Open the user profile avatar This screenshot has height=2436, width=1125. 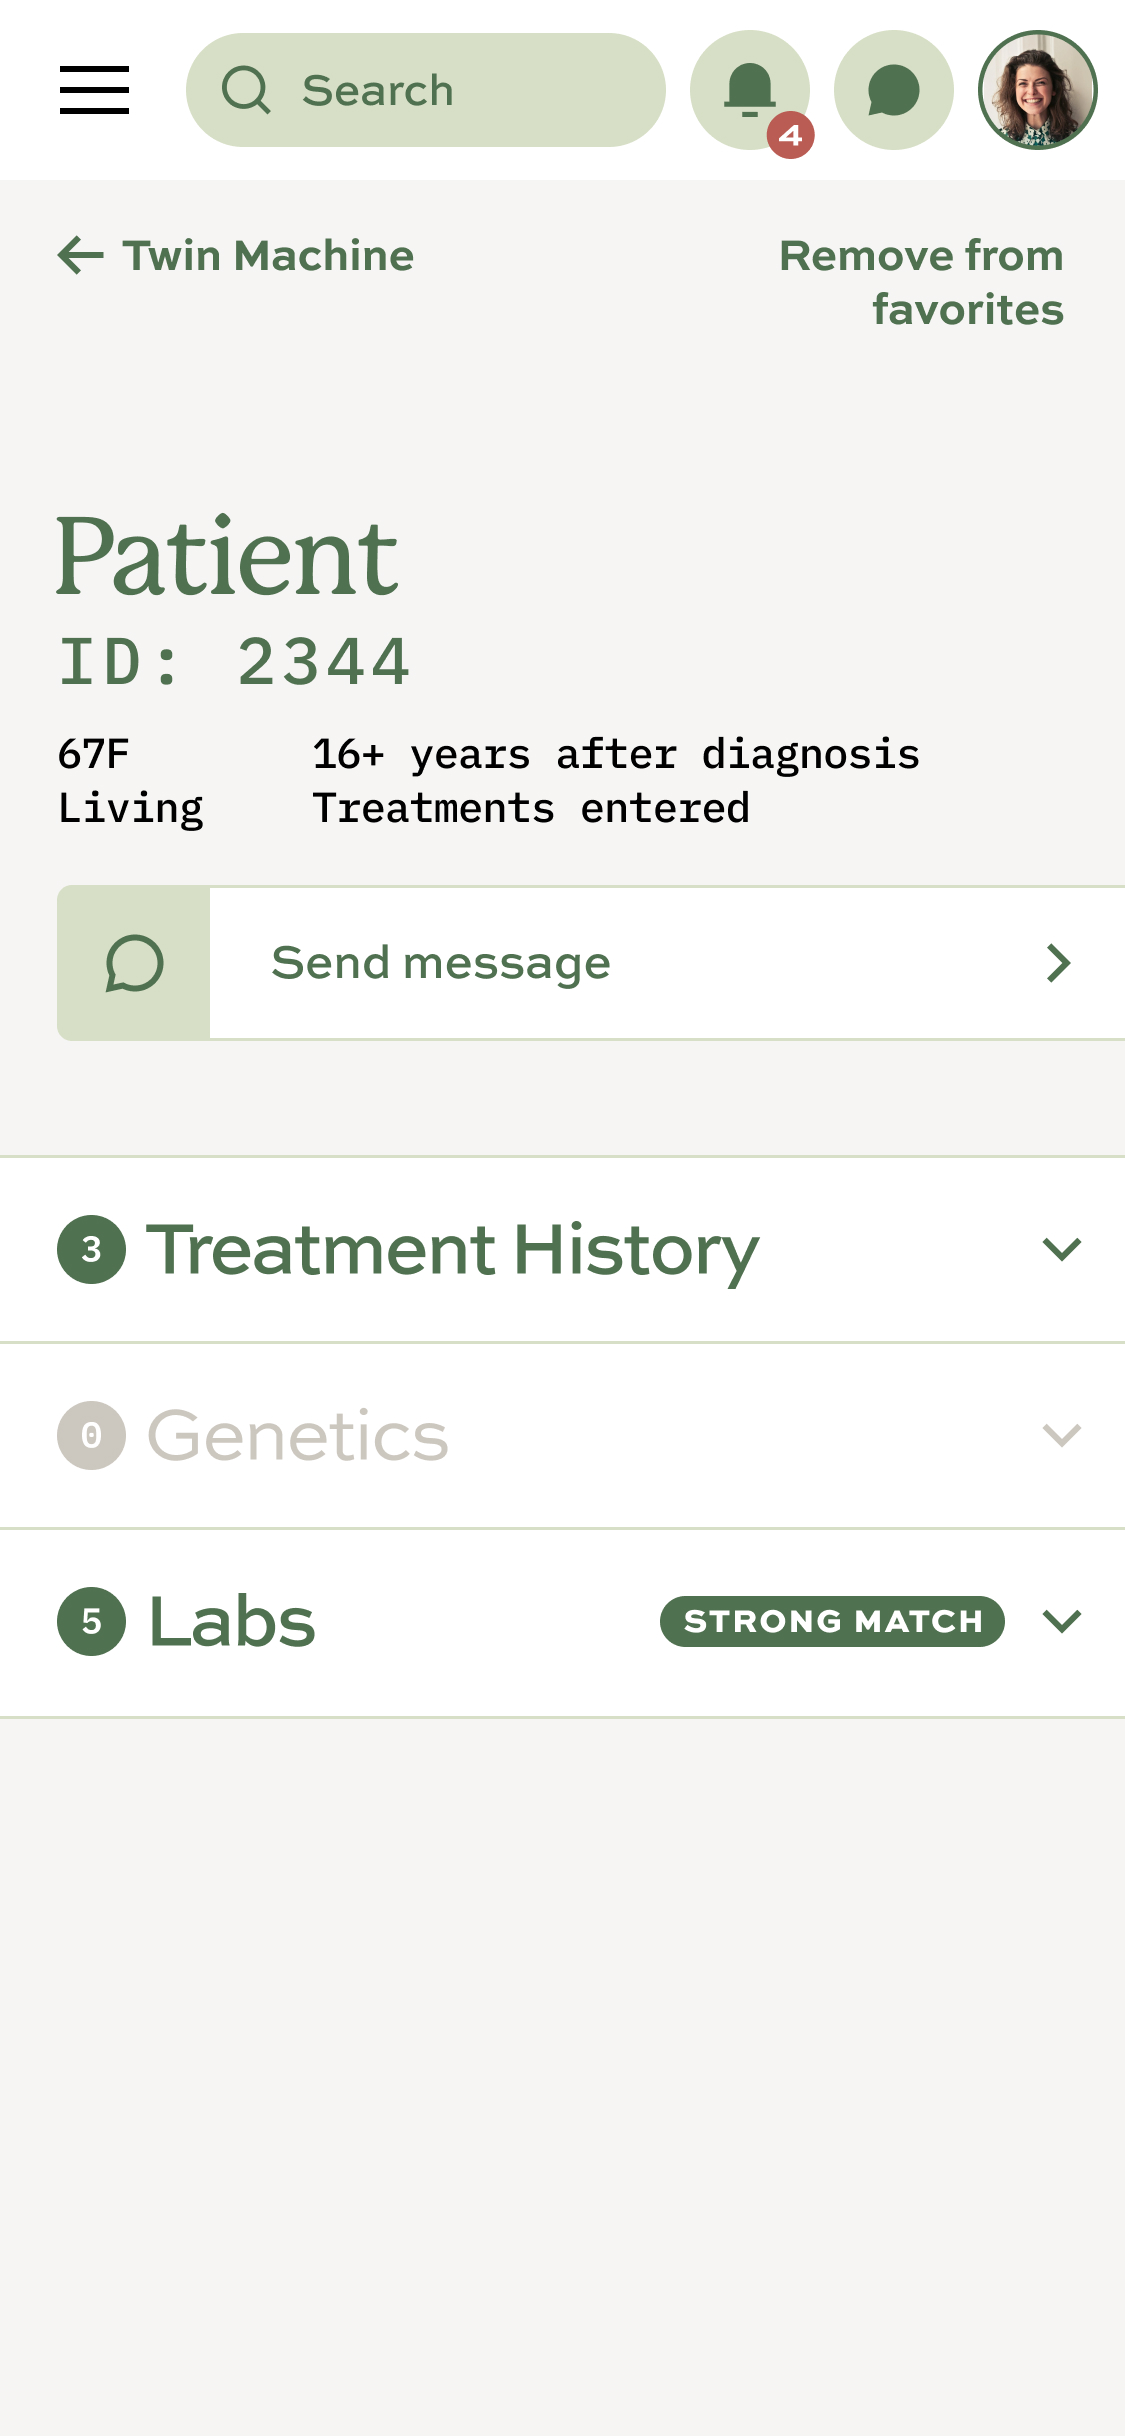1037,90
